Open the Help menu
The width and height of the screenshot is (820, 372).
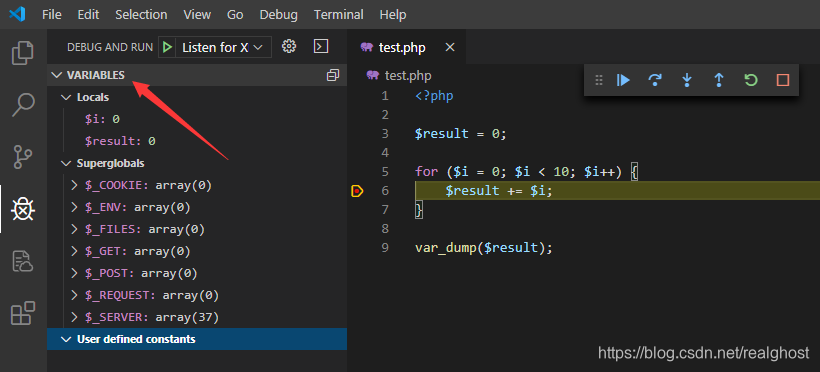tap(393, 15)
